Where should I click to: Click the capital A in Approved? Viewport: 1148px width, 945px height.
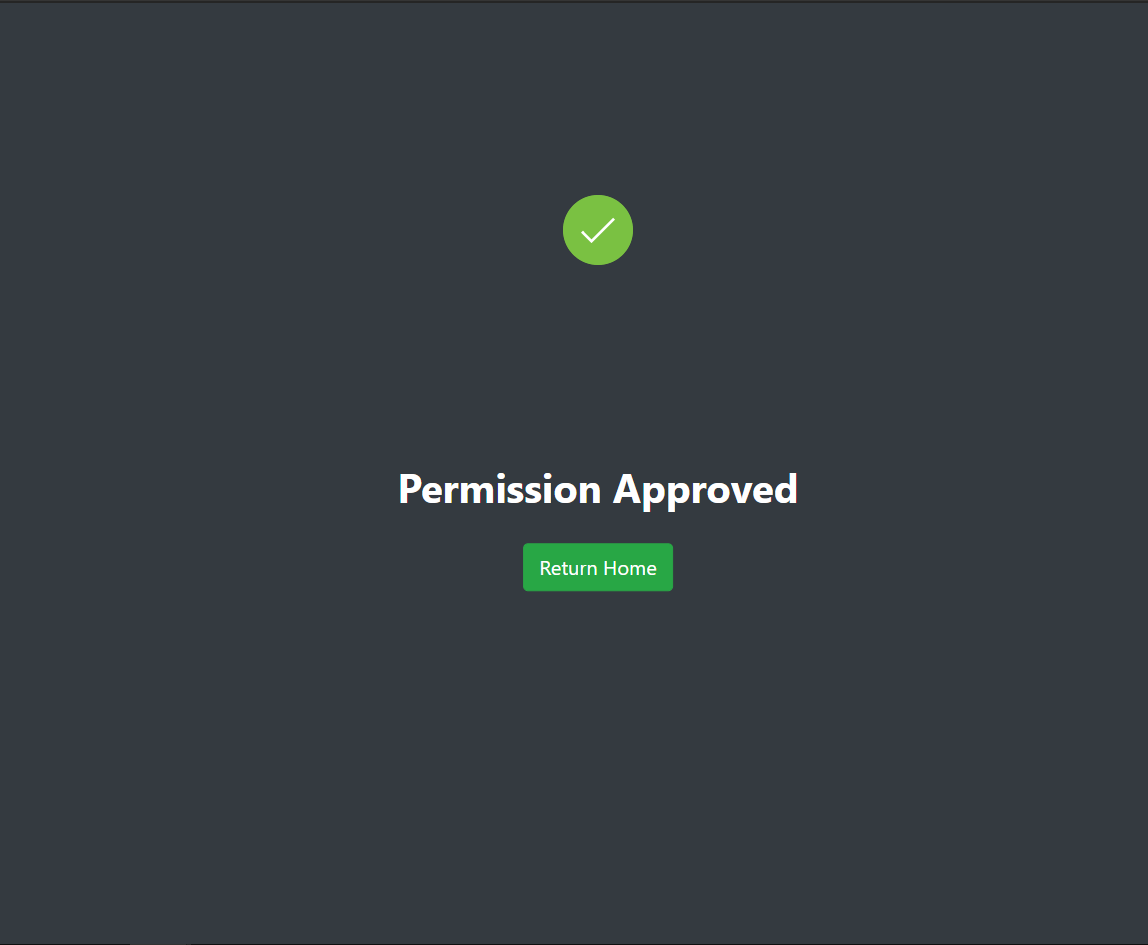(x=628, y=489)
